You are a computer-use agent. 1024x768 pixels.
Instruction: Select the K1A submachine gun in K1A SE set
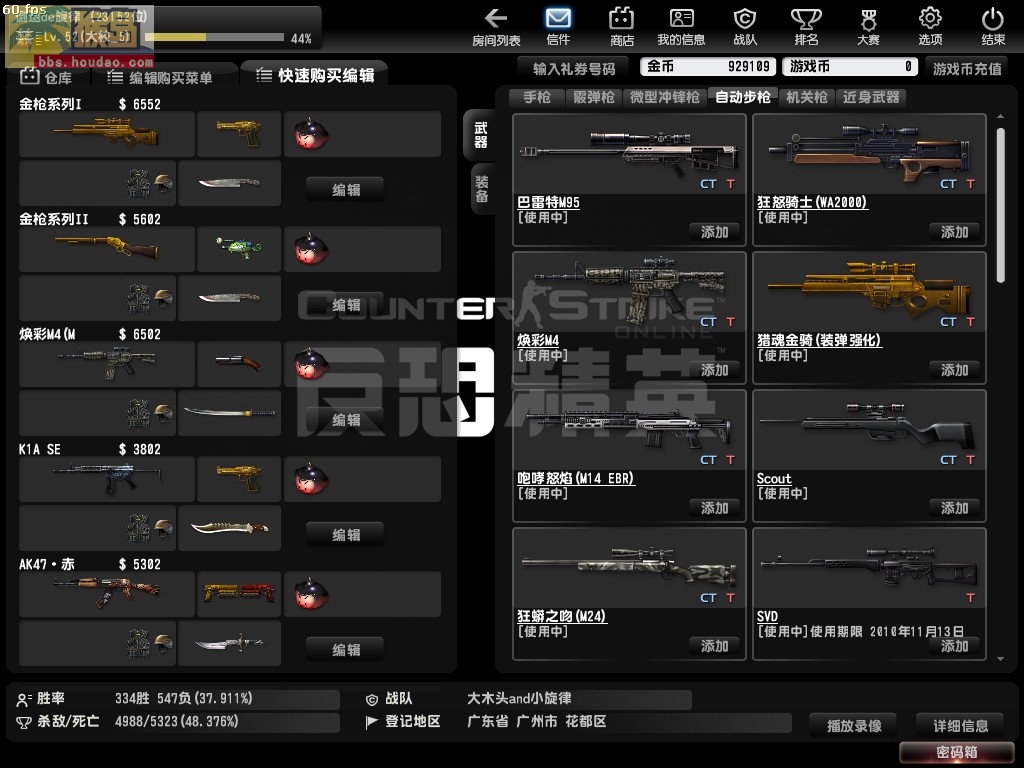point(107,479)
